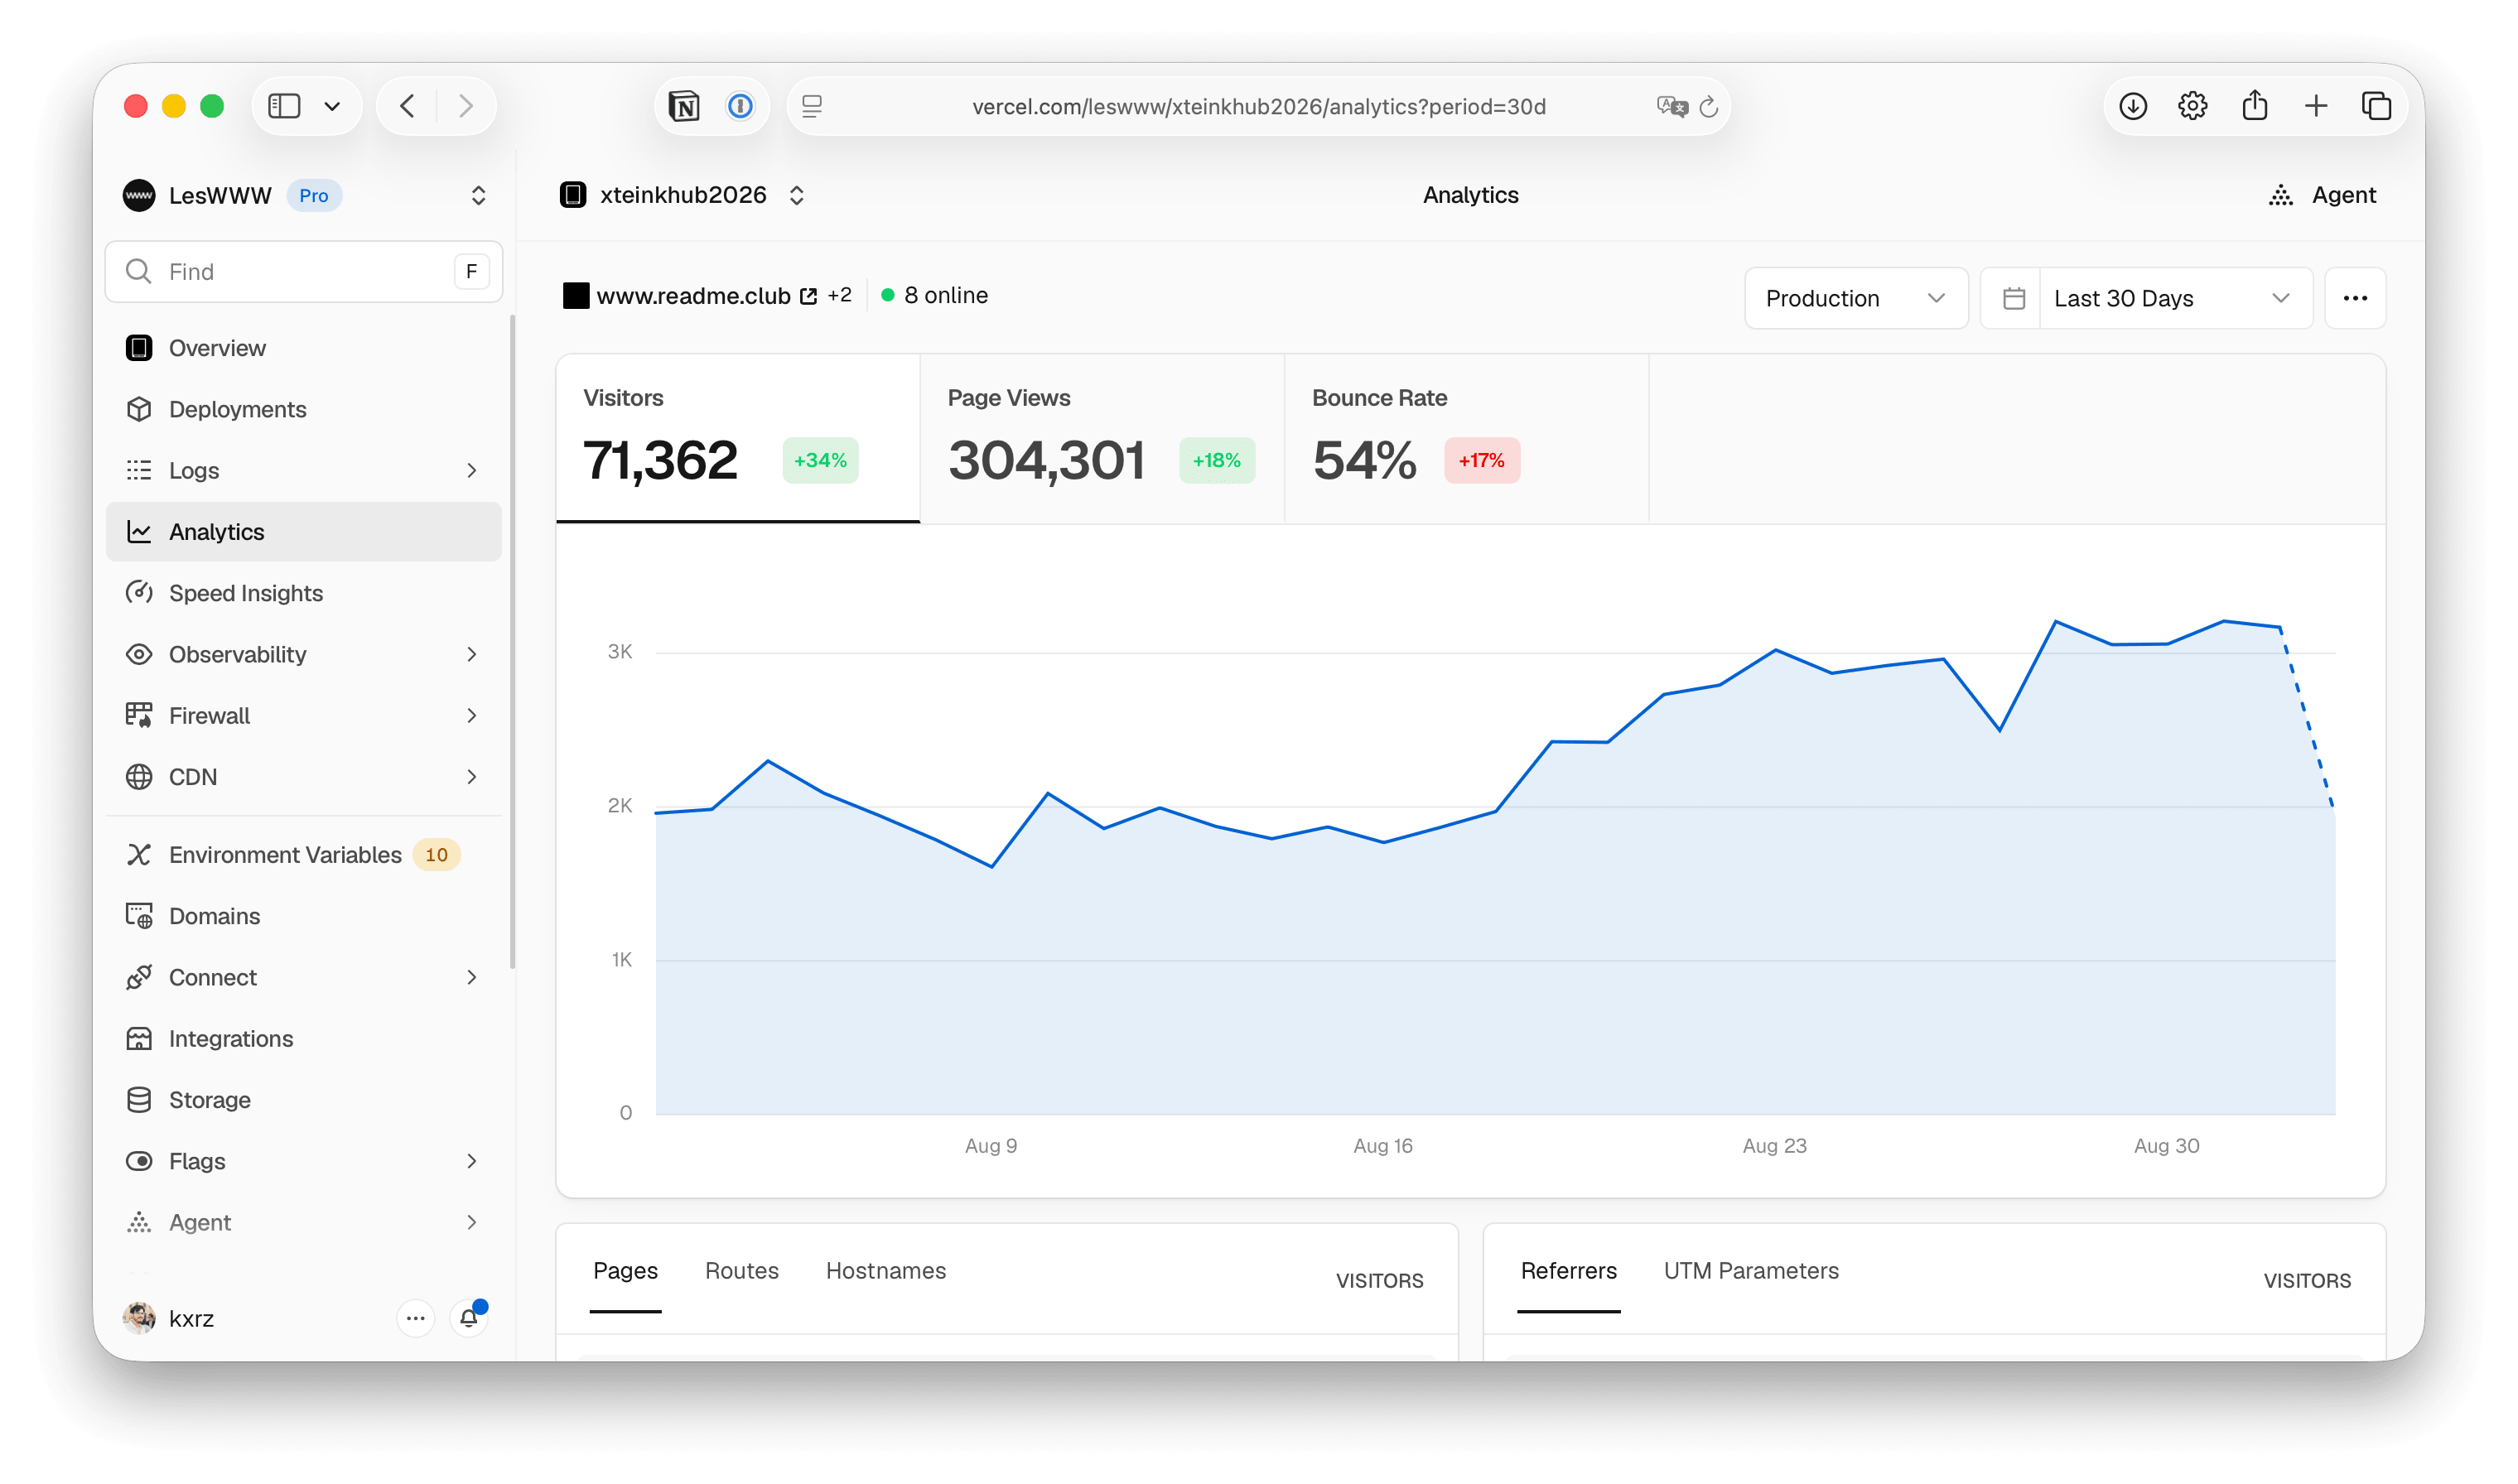Click the Downloads icon in toolbar
This screenshot has width=2518, height=1484.
(x=2132, y=105)
